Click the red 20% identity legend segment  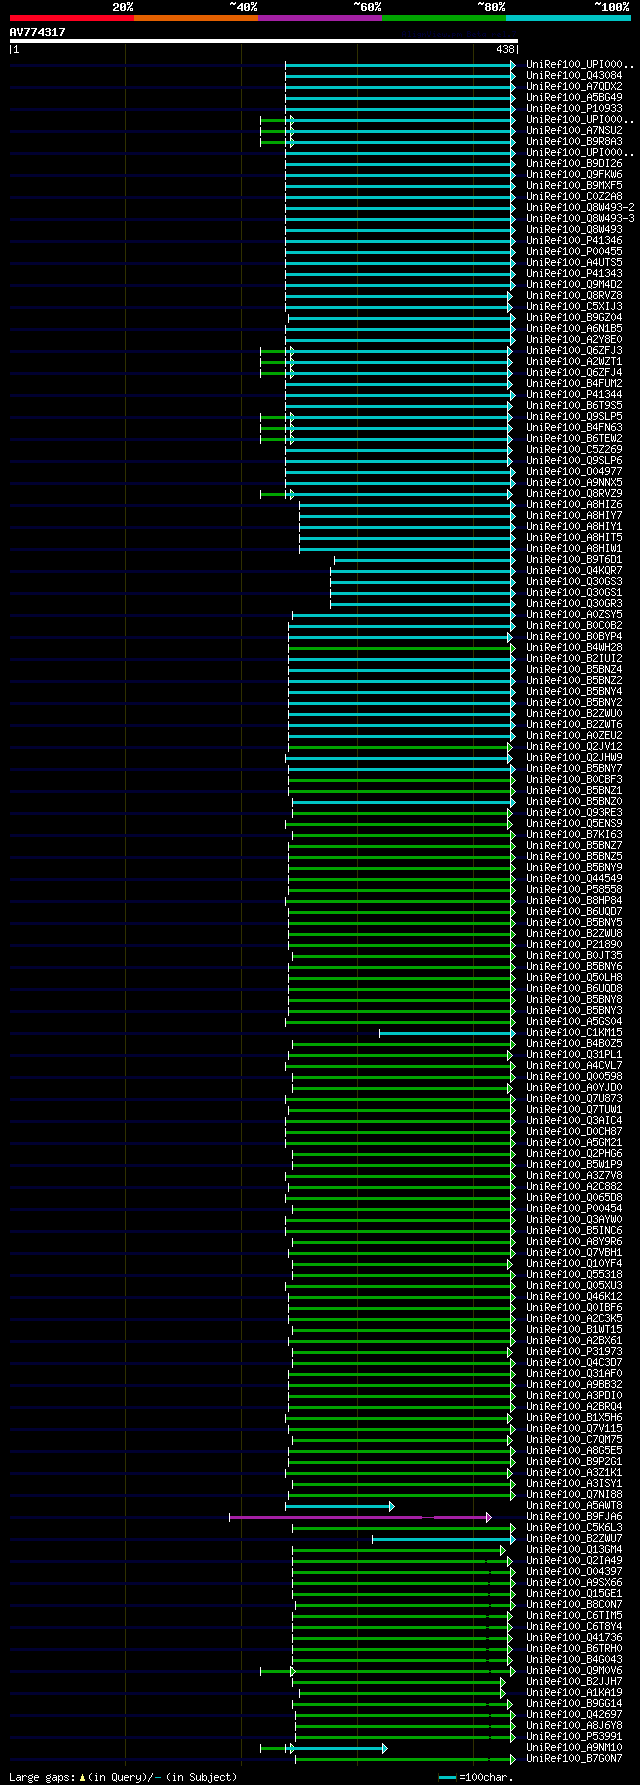coord(71,18)
